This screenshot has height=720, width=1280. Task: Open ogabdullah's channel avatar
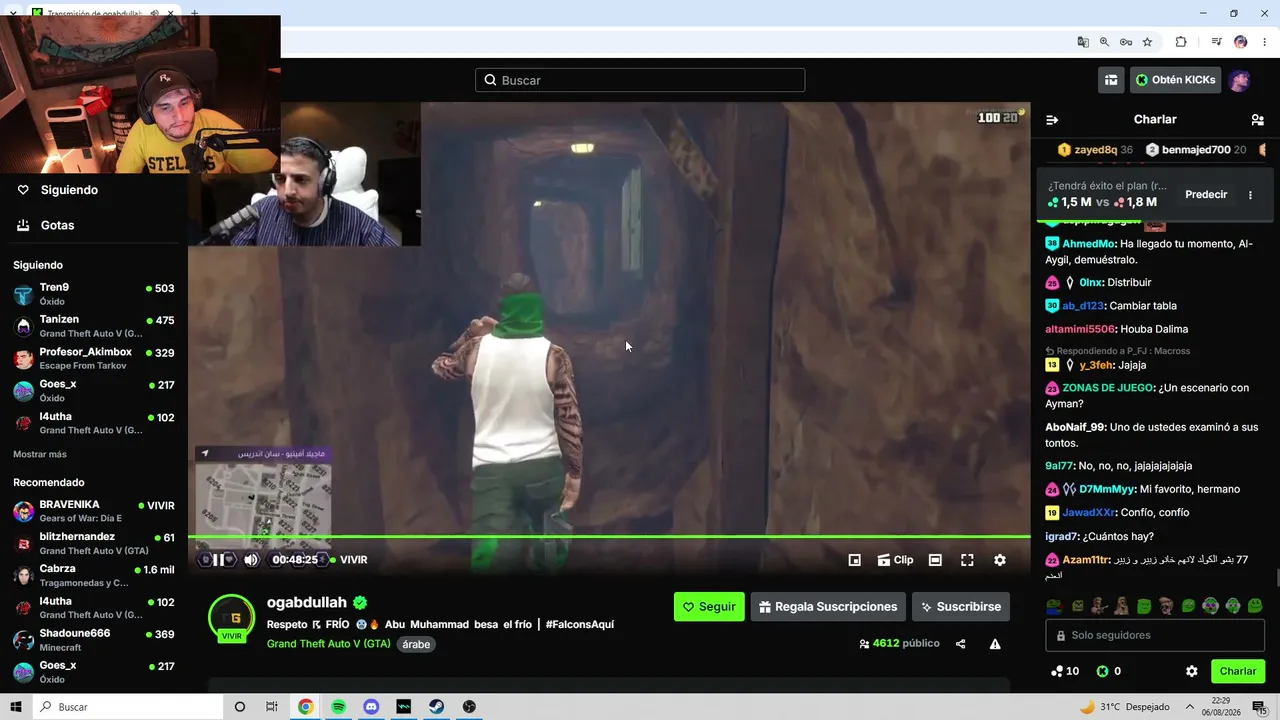click(x=231, y=618)
